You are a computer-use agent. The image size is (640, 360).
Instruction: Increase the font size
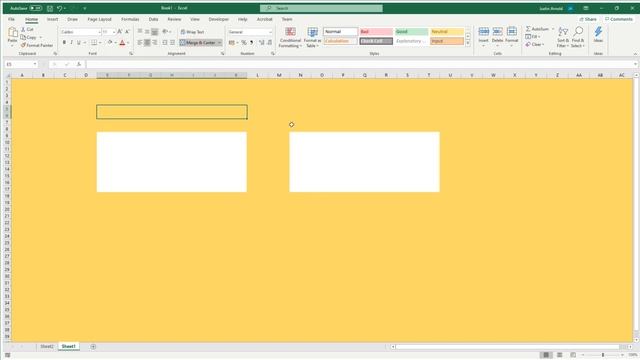(x=120, y=31)
